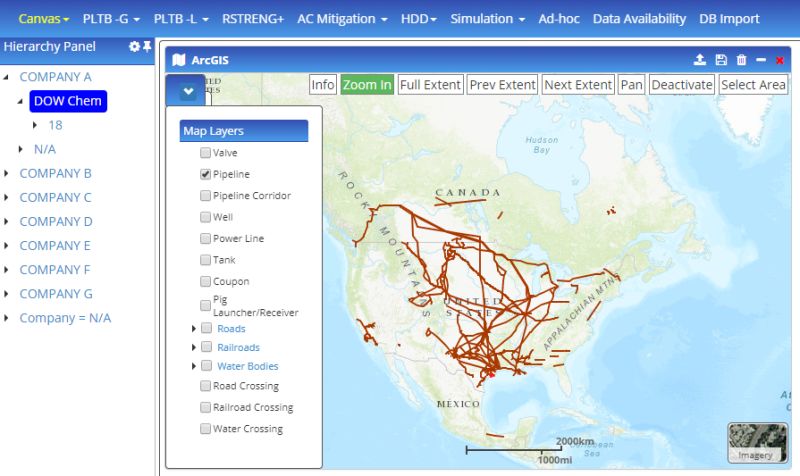The width and height of the screenshot is (800, 476).
Task: Click the Zoom In map button
Action: pyautogui.click(x=367, y=85)
